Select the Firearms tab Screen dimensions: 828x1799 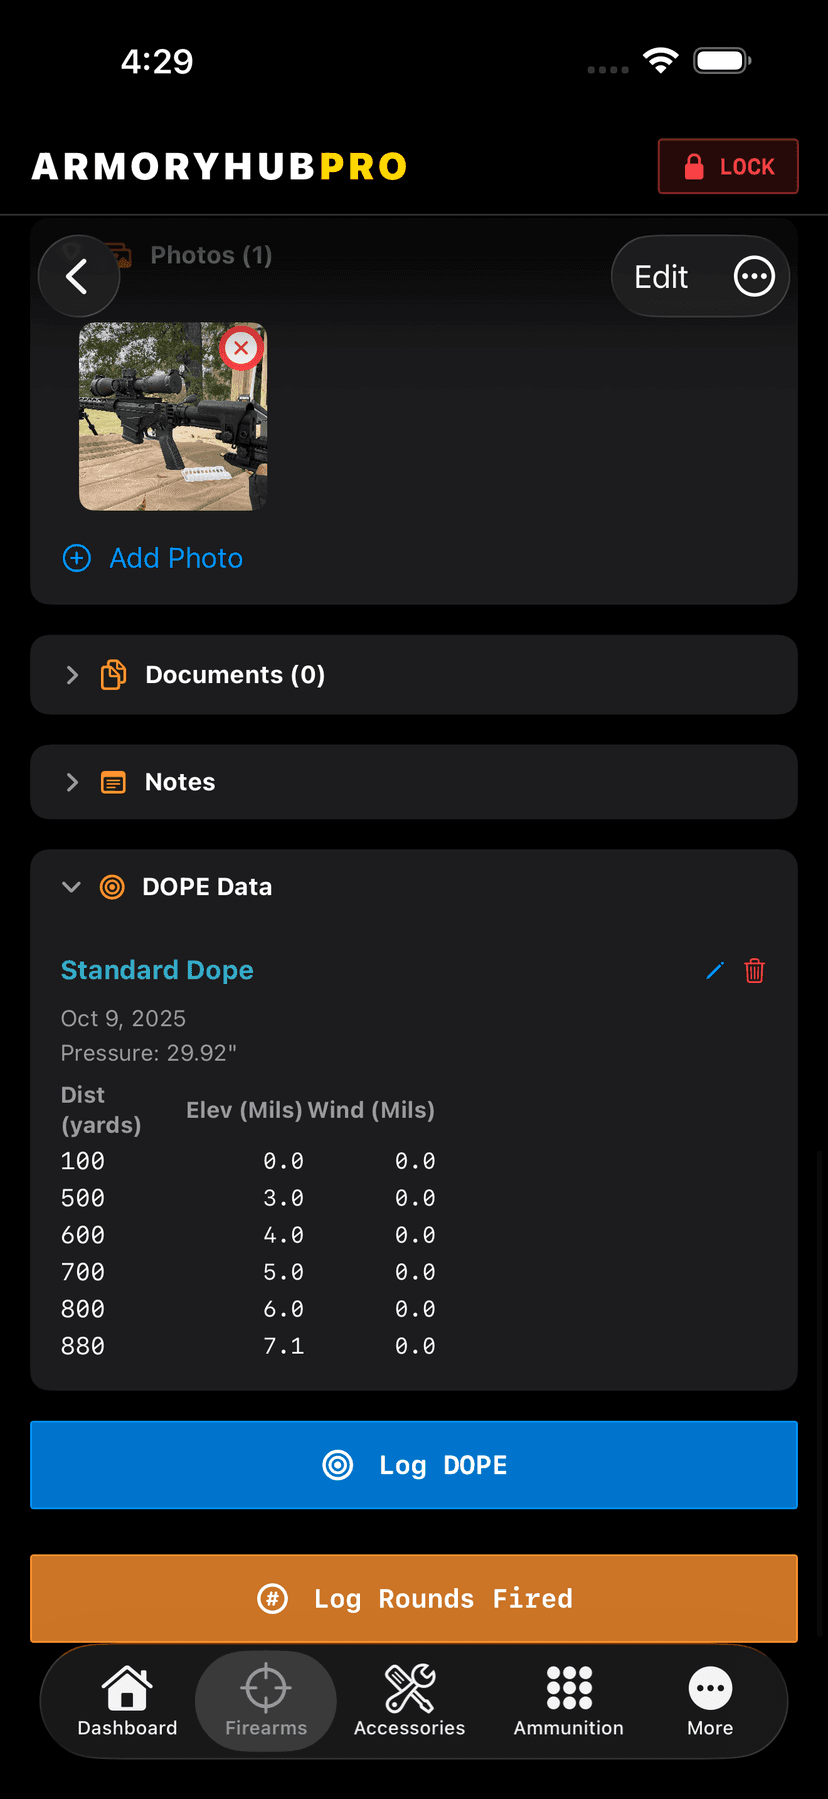pos(266,1701)
